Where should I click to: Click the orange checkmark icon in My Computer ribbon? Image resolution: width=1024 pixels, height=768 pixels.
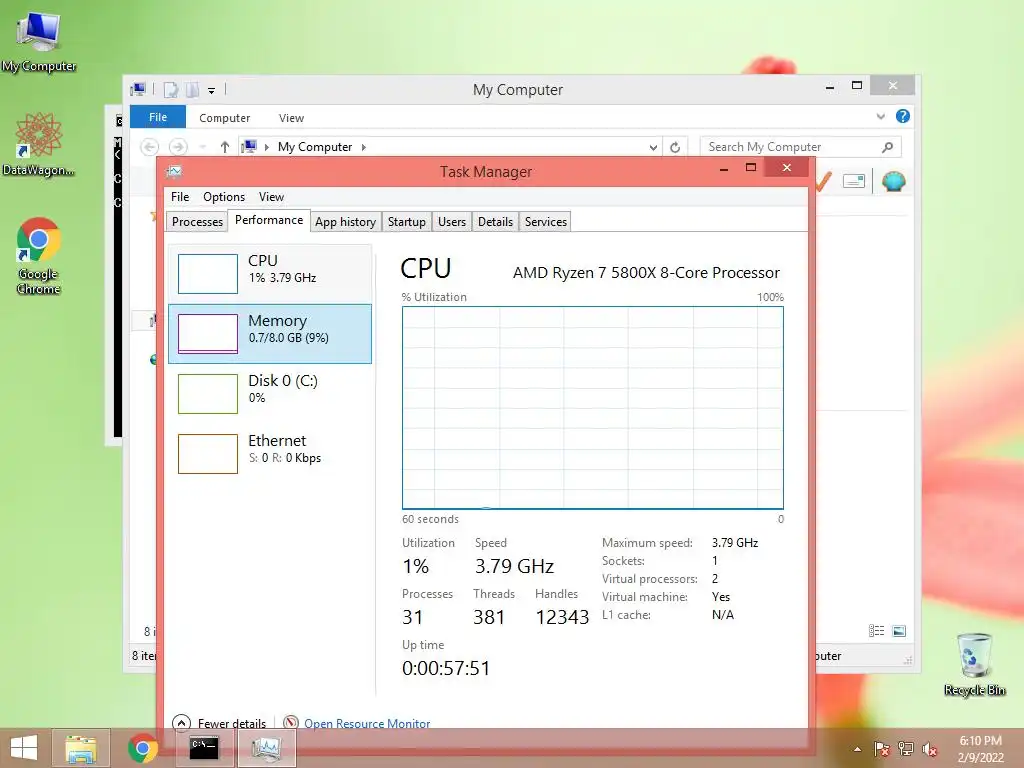tap(823, 181)
